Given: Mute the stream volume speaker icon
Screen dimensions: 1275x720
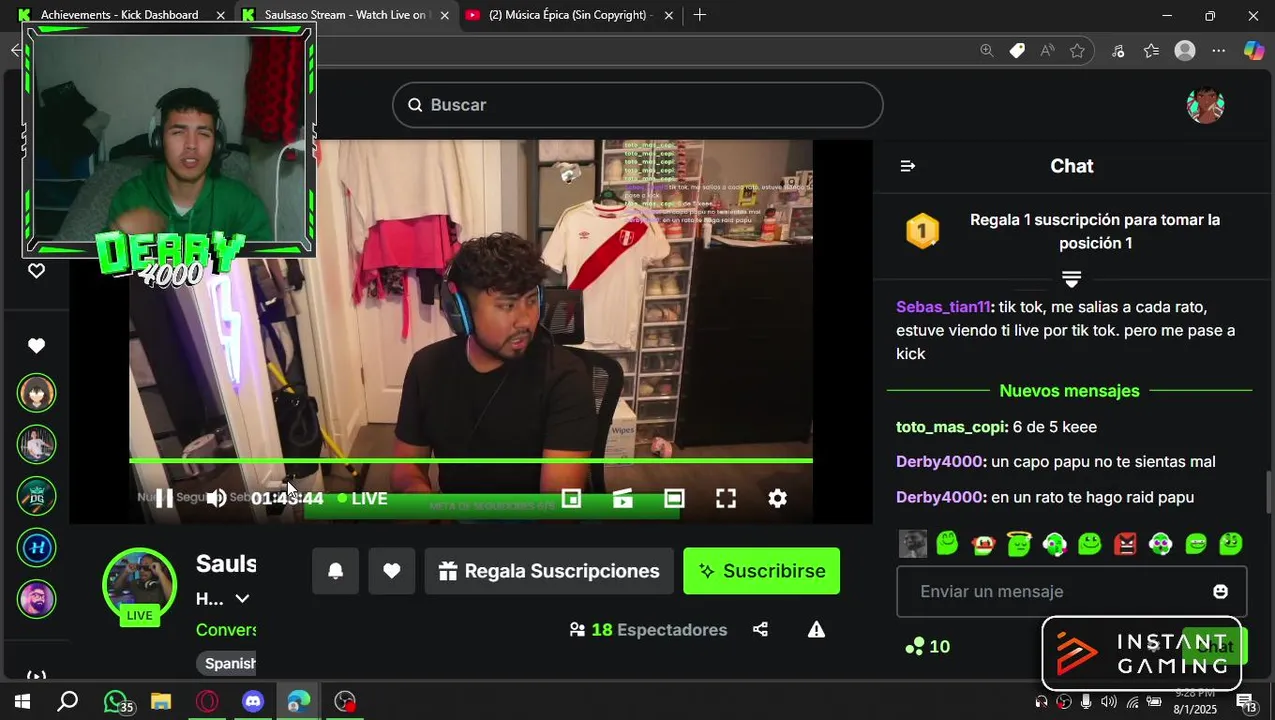Looking at the screenshot, I should click(x=216, y=498).
